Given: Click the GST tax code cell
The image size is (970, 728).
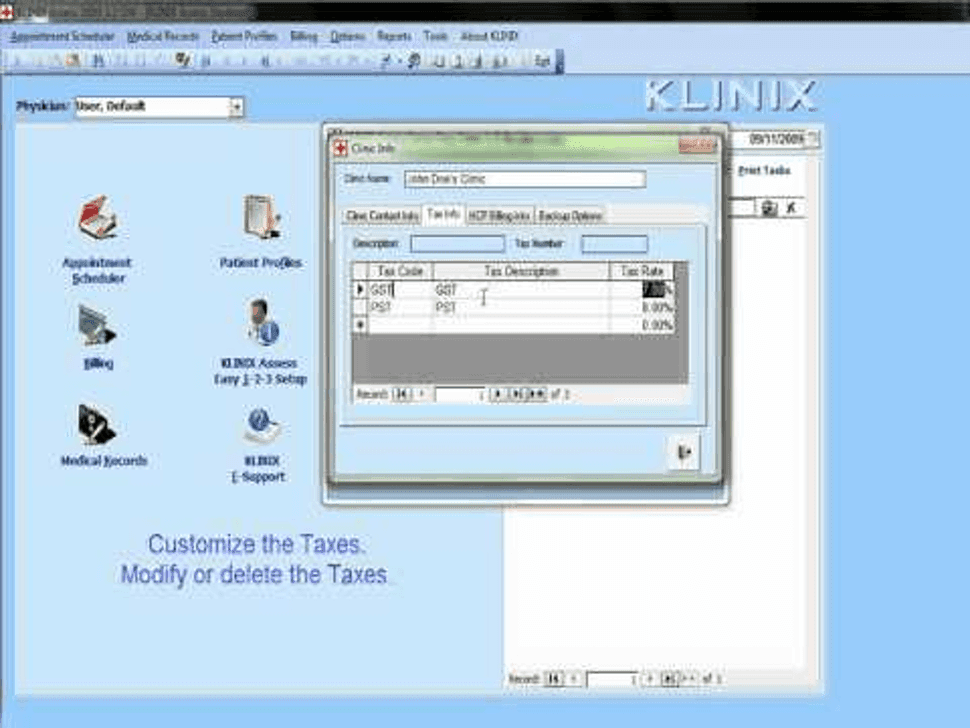Looking at the screenshot, I should click(x=400, y=289).
